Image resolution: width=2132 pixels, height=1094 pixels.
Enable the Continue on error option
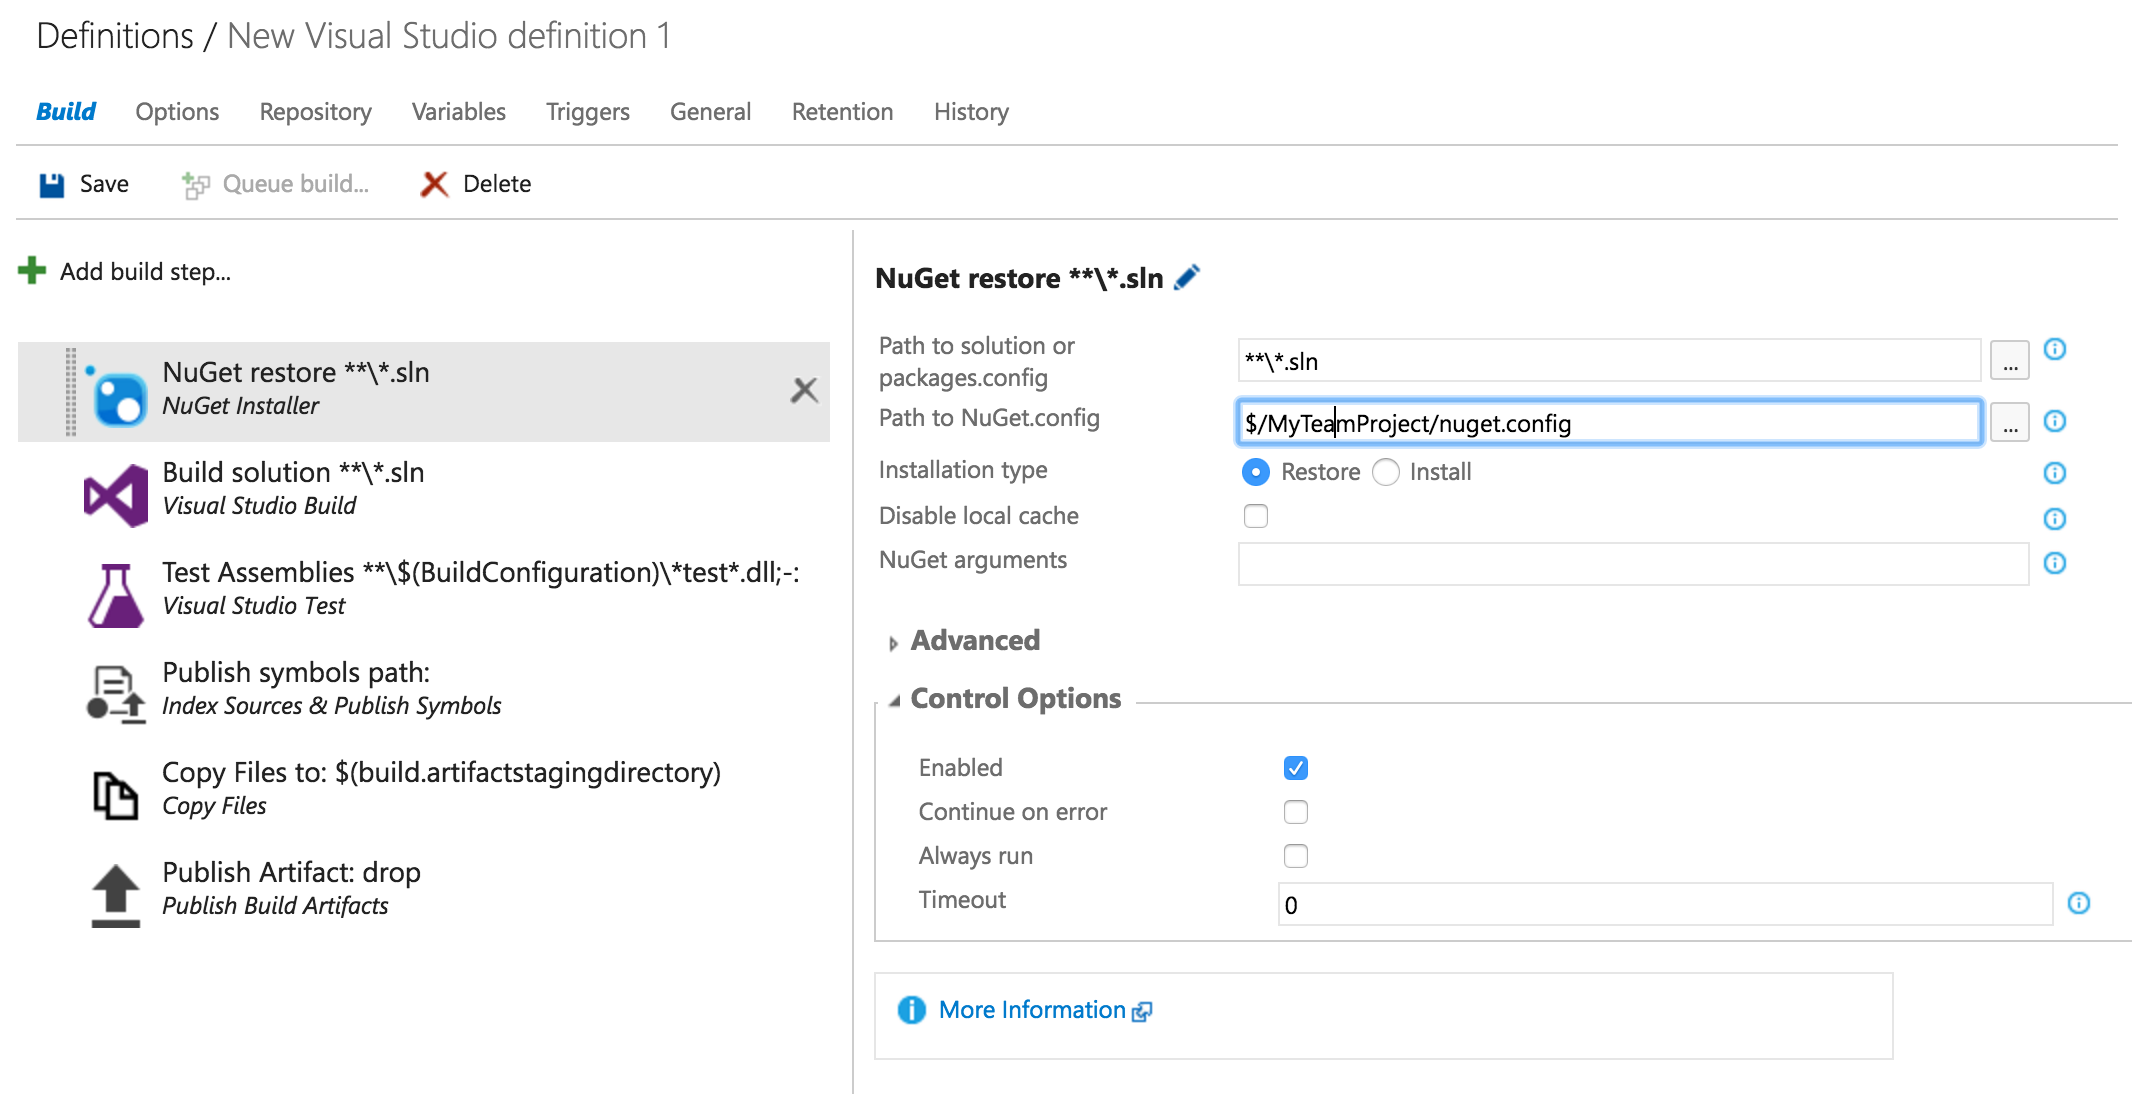[1296, 812]
